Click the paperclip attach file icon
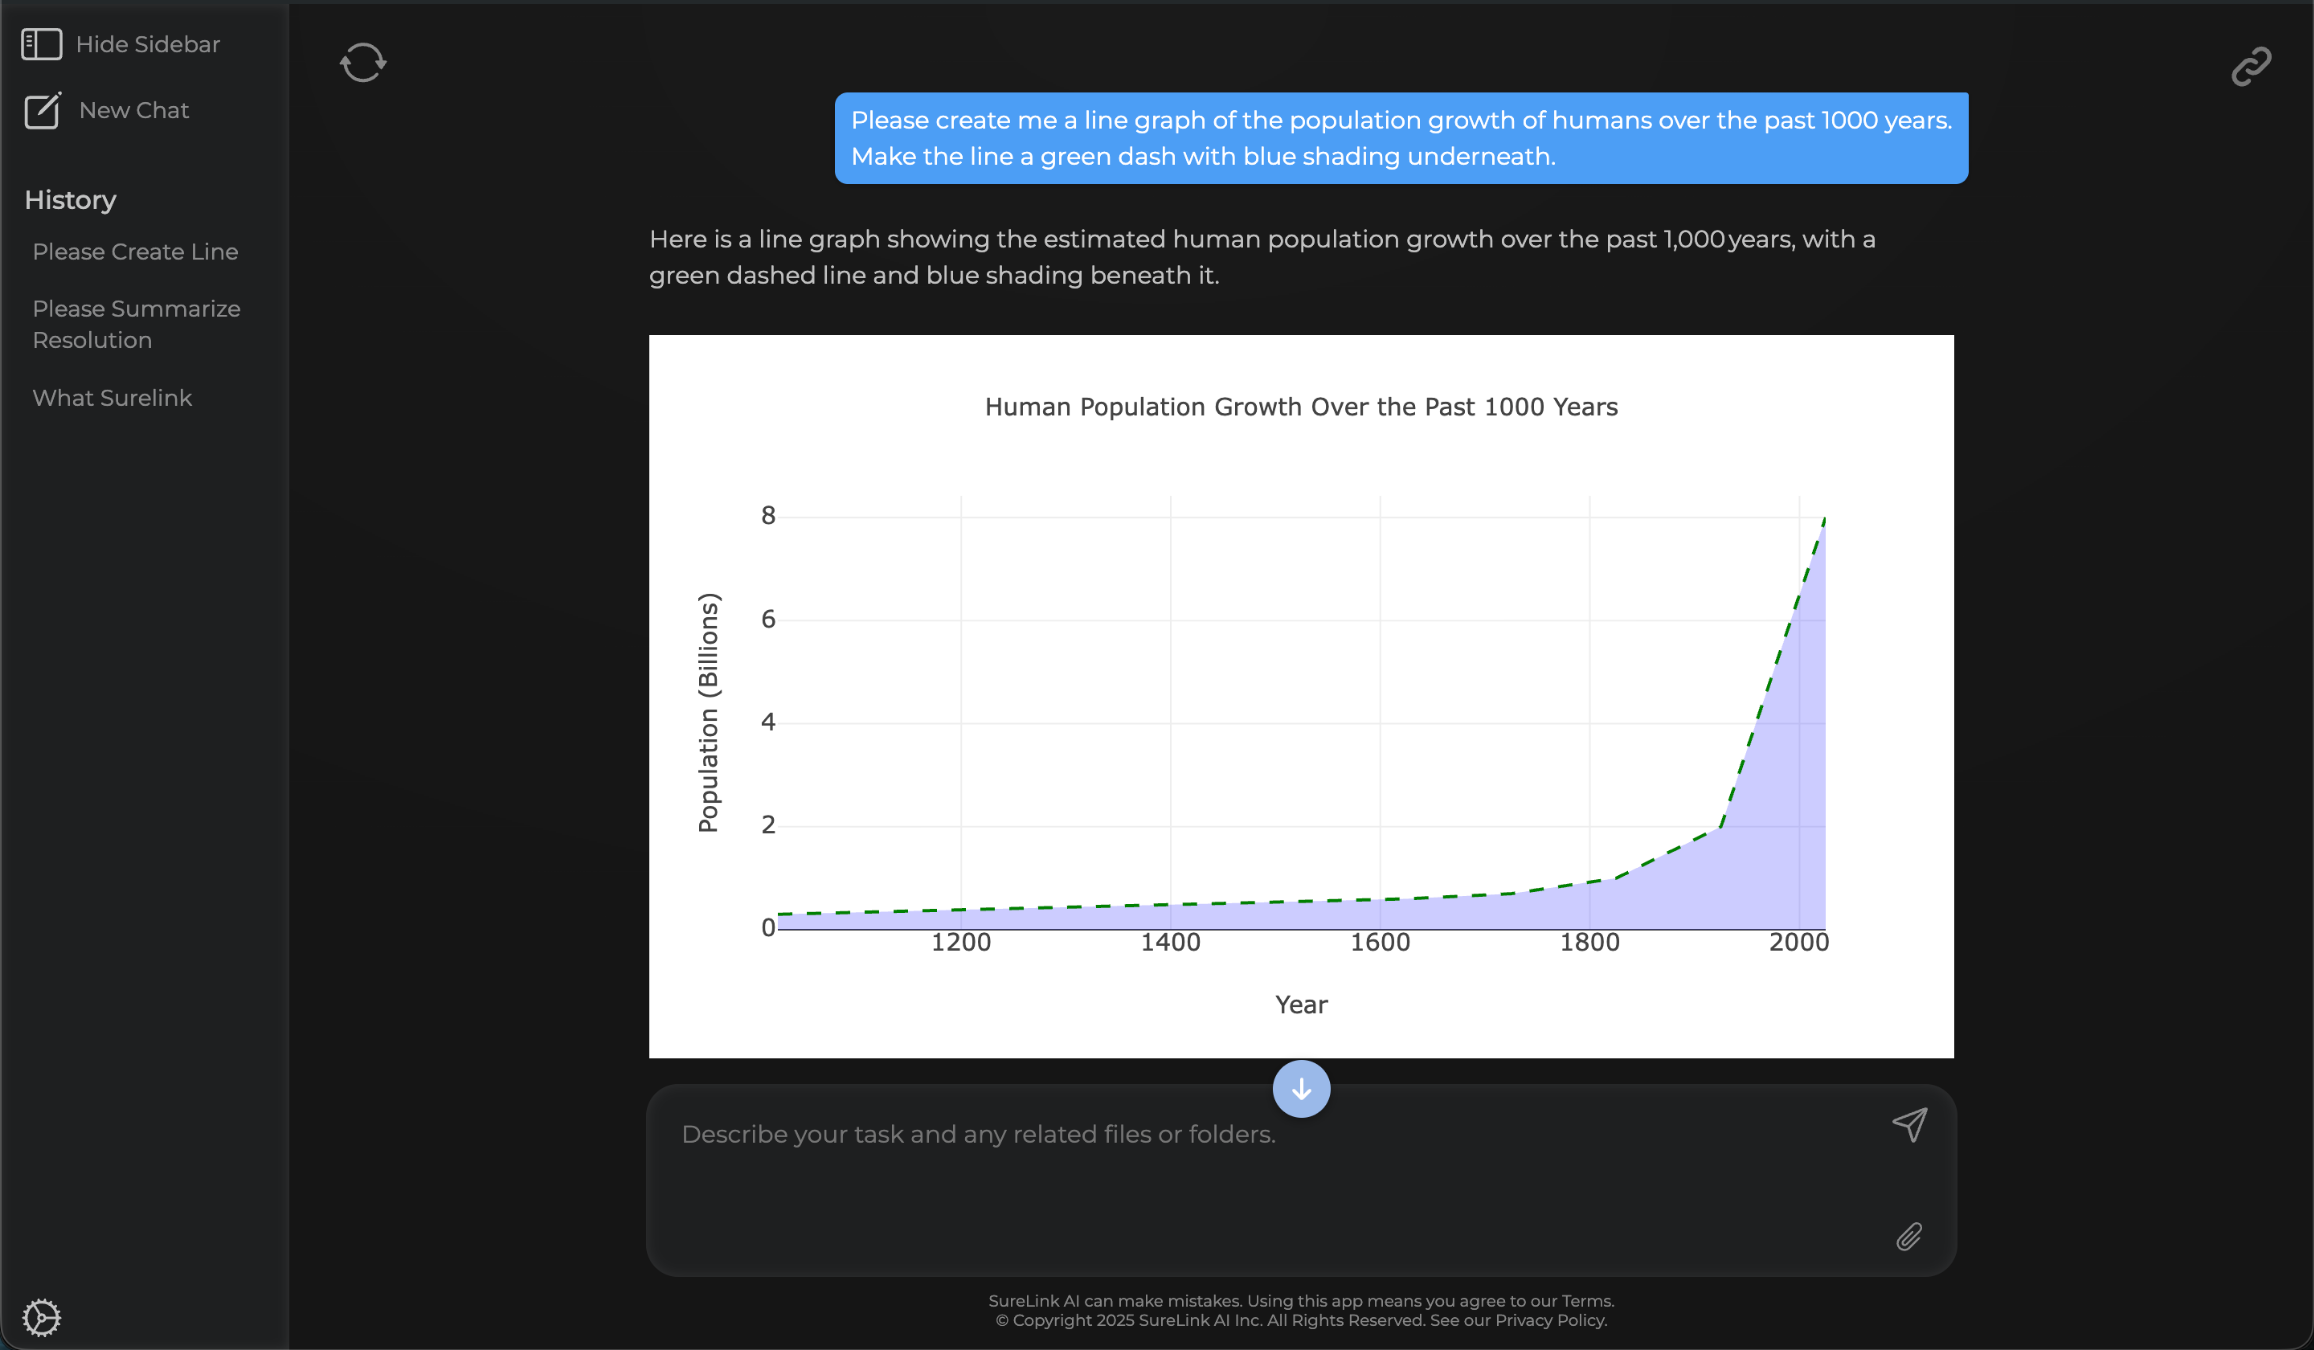The height and width of the screenshot is (1350, 2314). (x=1909, y=1237)
